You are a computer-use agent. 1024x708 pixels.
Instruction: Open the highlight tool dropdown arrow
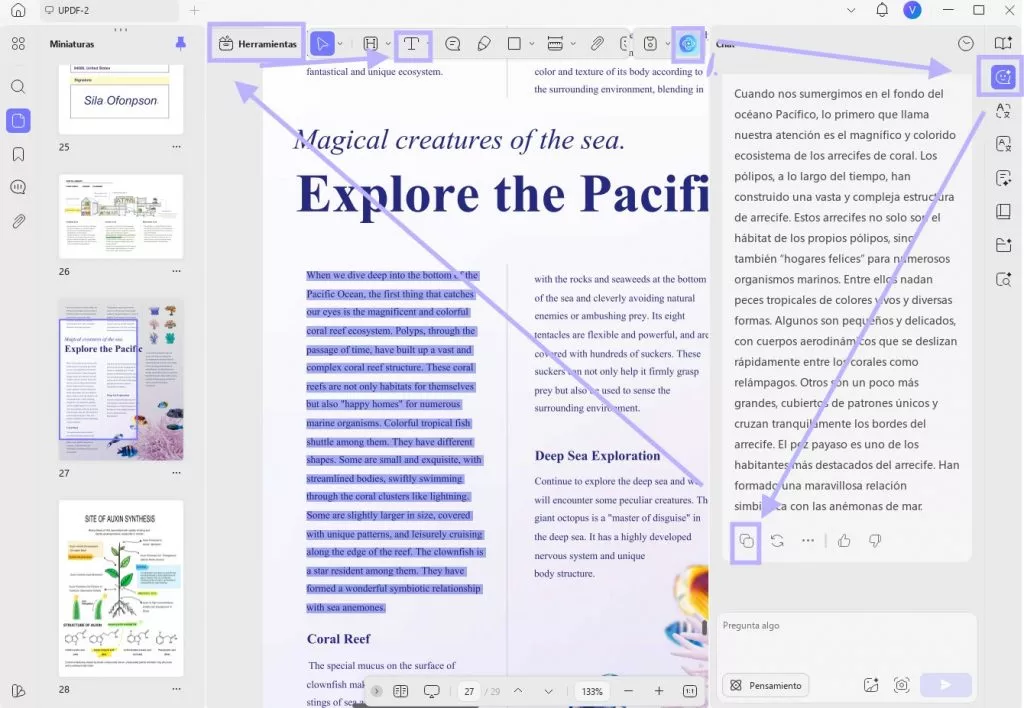click(388, 44)
